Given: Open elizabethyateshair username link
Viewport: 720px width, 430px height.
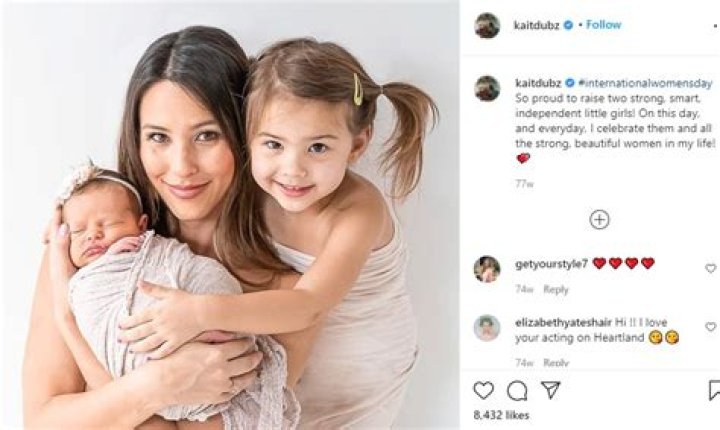Looking at the screenshot, I should 562,322.
